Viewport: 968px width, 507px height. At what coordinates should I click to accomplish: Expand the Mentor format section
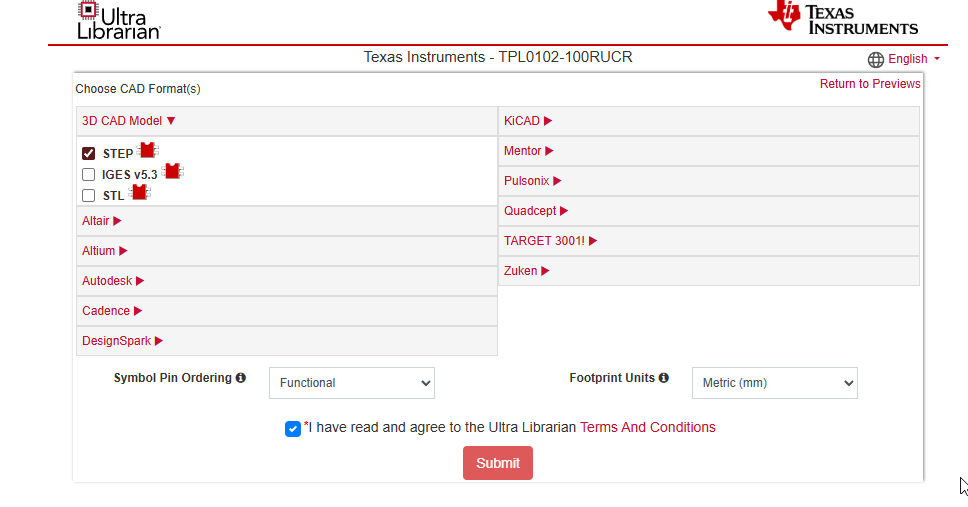pyautogui.click(x=709, y=151)
